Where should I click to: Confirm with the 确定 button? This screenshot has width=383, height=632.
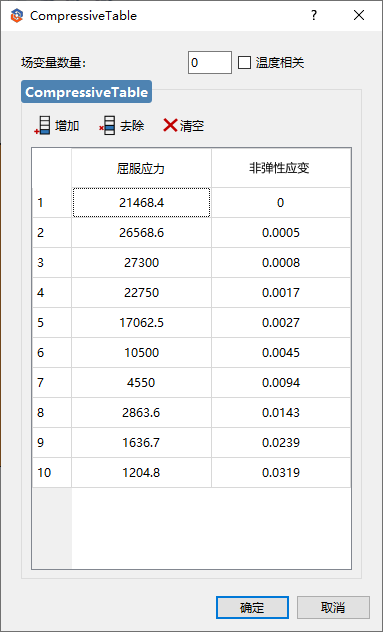point(252,607)
